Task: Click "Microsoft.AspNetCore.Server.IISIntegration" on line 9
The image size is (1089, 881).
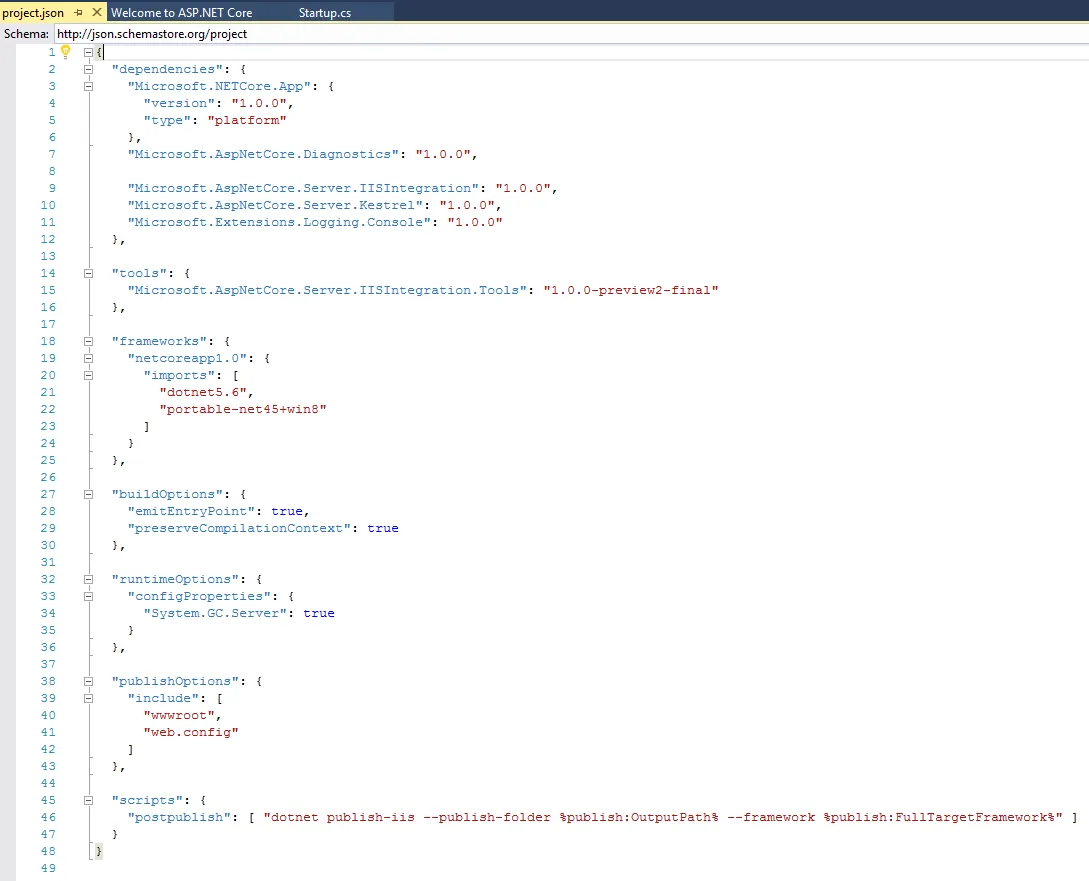Action: click(303, 188)
